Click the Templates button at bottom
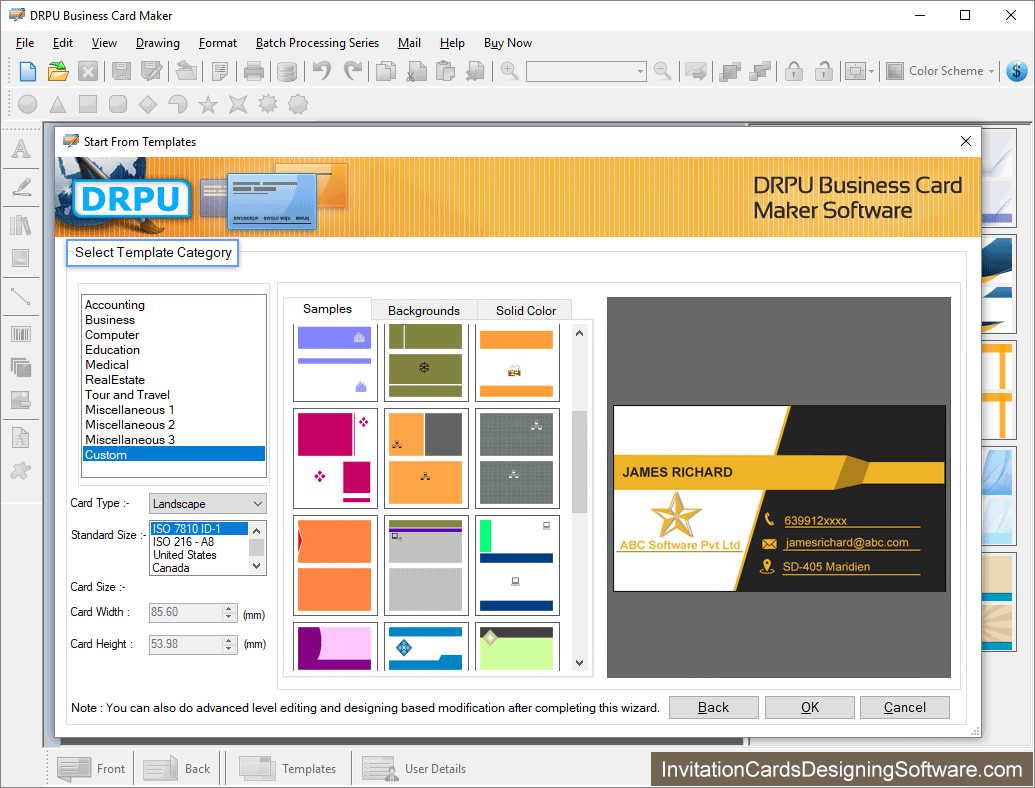Viewport: 1035px width, 788px height. point(287,769)
